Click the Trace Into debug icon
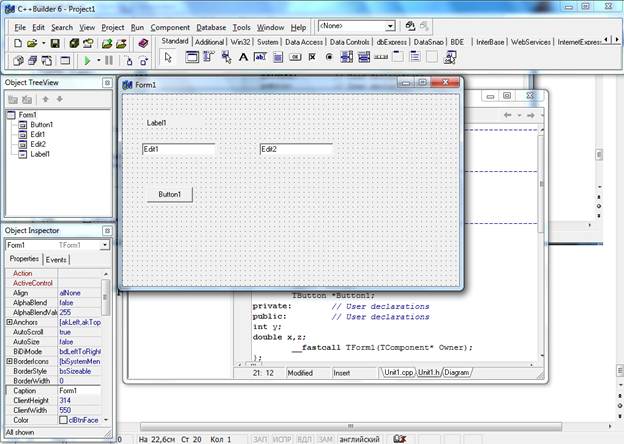The height and width of the screenshot is (444, 624). (129, 61)
